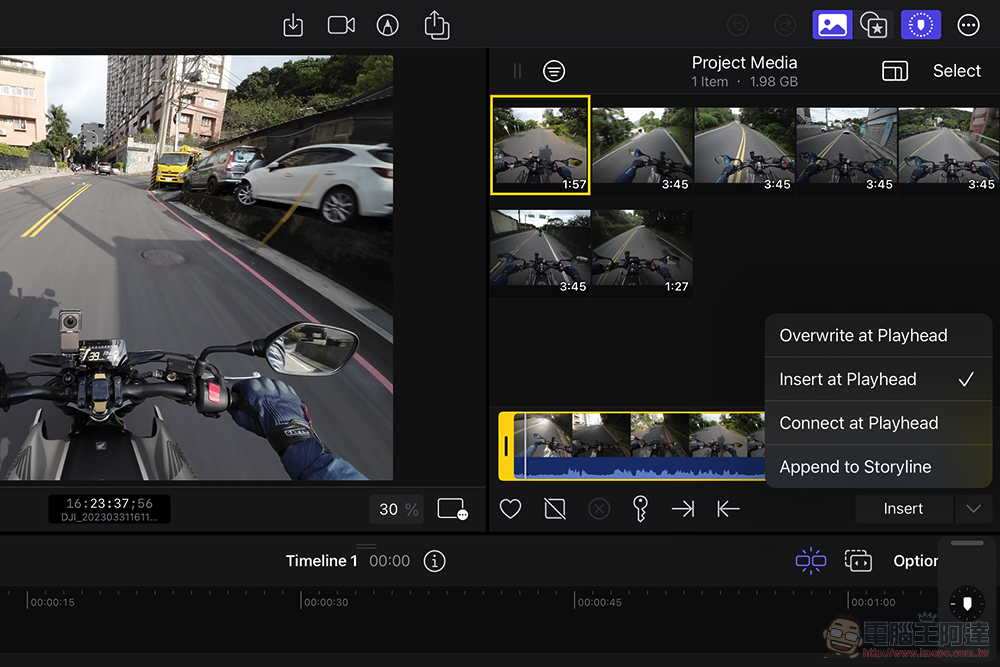Tap the import media icon
1000x667 pixels.
(293, 26)
